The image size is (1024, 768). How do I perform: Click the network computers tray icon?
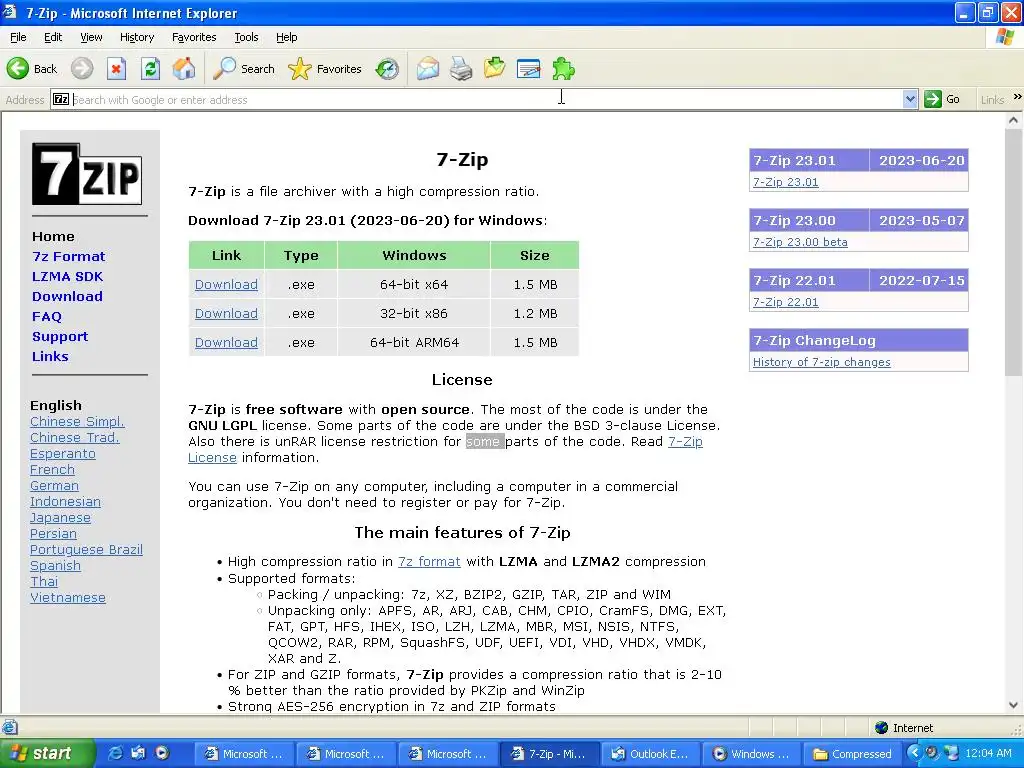952,753
